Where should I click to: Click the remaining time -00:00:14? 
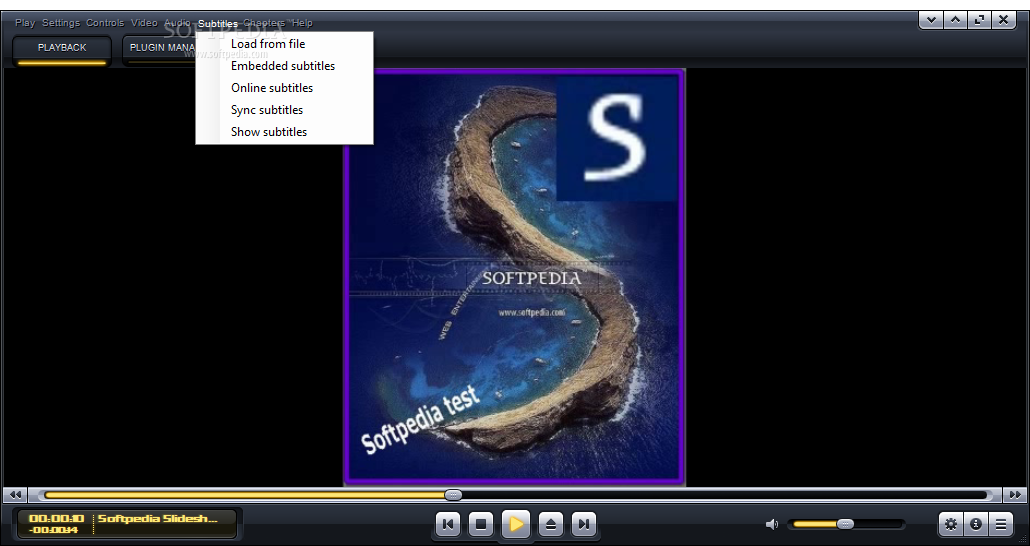coord(53,530)
